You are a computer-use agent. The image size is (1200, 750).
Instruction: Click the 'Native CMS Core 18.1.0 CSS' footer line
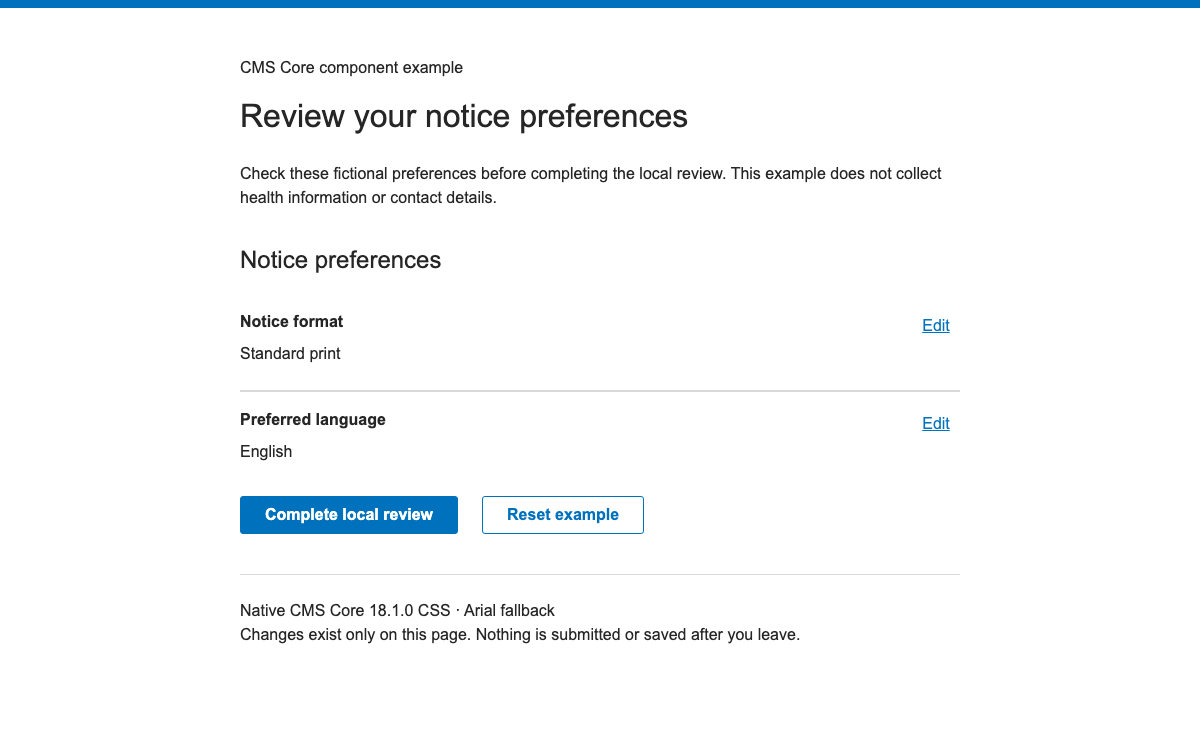pyautogui.click(x=397, y=610)
